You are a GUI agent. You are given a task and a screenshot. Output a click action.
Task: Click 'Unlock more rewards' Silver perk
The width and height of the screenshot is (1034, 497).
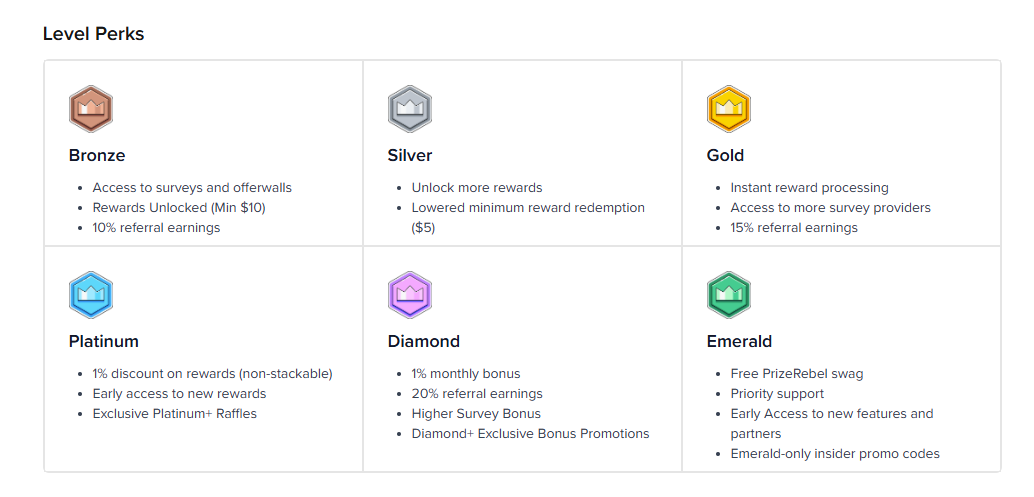coord(476,187)
